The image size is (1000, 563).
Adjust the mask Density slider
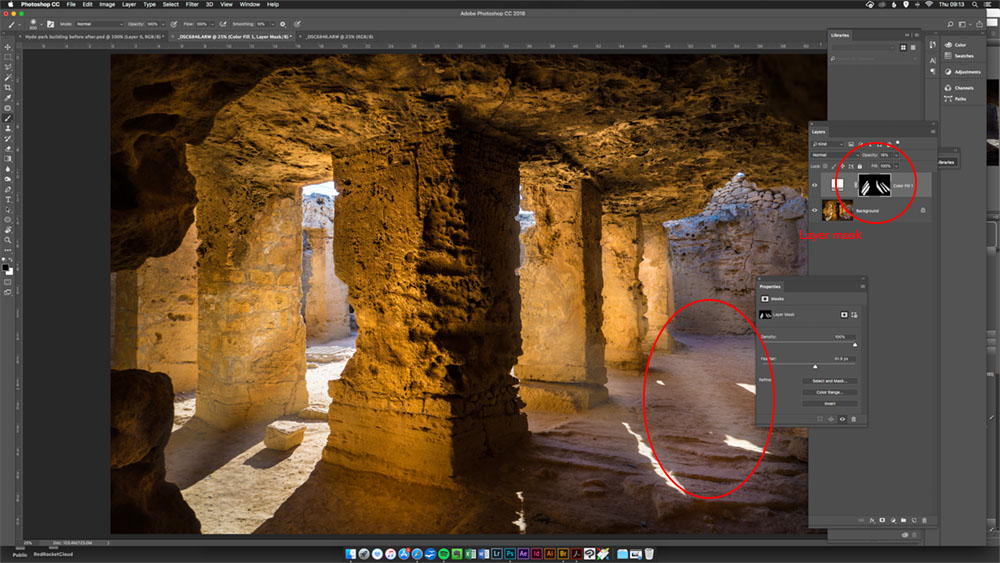tap(855, 344)
